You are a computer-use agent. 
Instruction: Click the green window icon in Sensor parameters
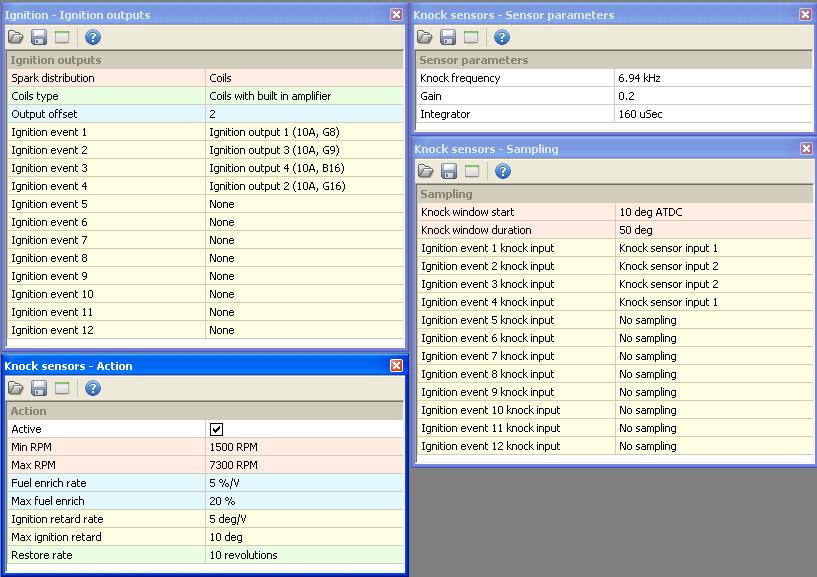coord(471,38)
